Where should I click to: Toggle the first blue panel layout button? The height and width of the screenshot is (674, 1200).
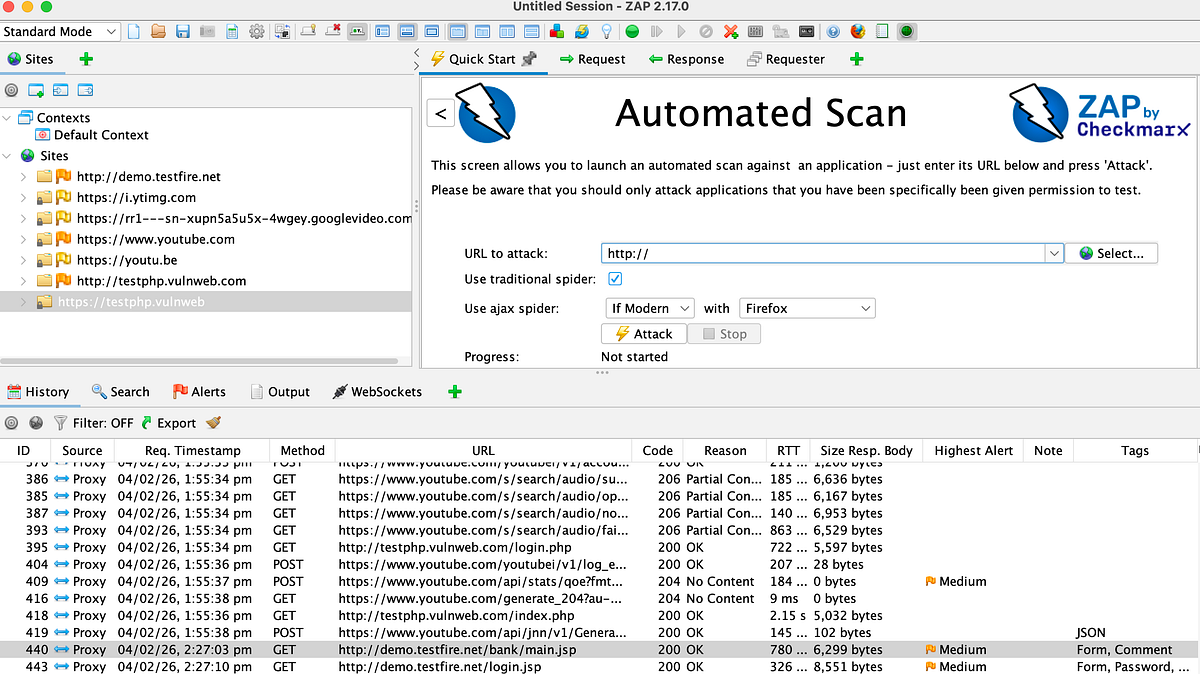[382, 32]
